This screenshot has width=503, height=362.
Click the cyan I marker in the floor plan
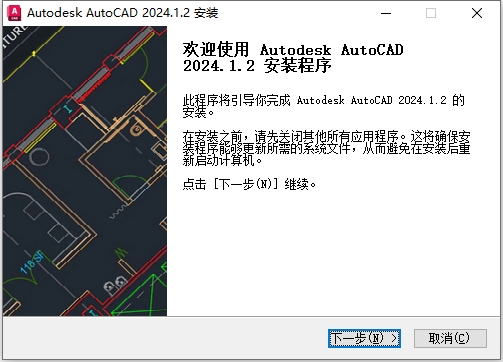coord(68,108)
